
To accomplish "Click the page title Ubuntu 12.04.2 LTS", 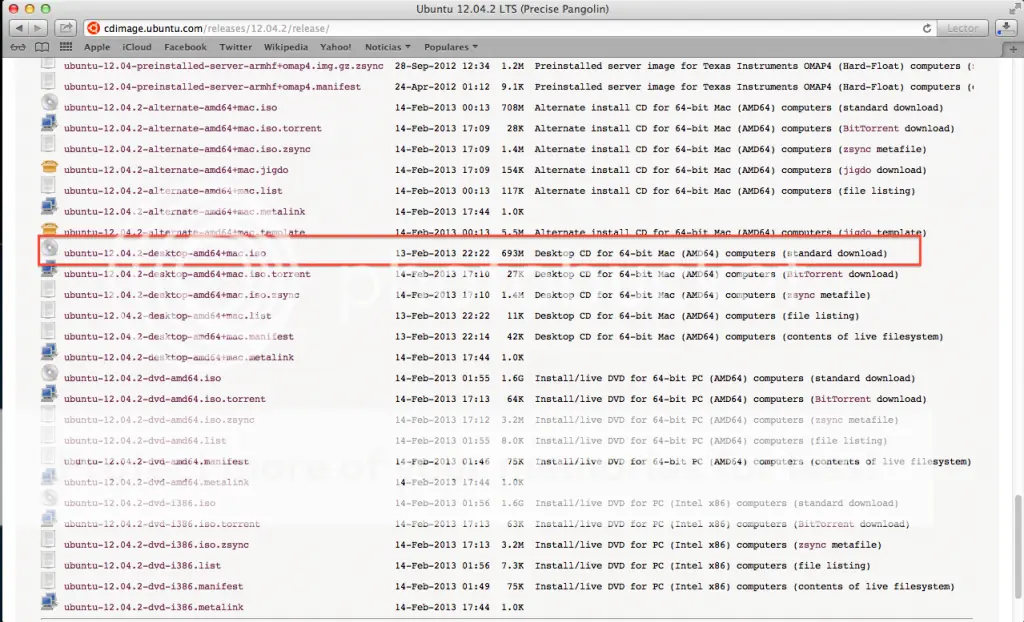I will point(512,9).
